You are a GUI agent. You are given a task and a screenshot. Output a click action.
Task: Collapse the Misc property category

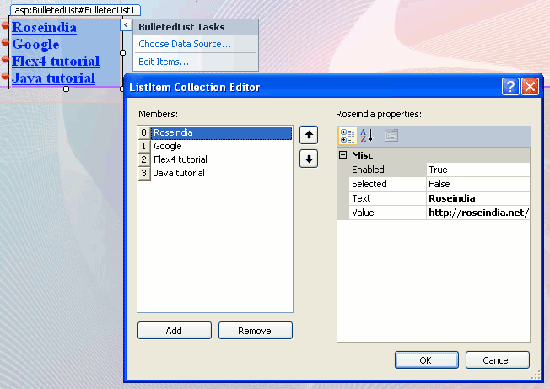click(x=343, y=155)
